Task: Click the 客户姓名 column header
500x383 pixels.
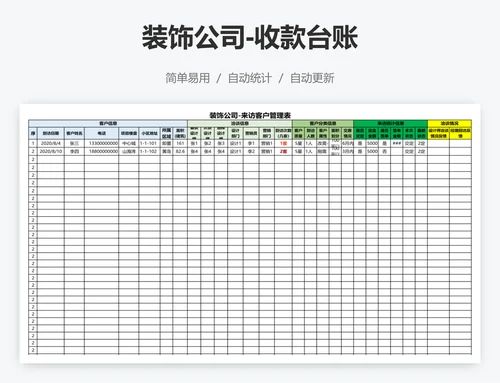Action: click(74, 133)
